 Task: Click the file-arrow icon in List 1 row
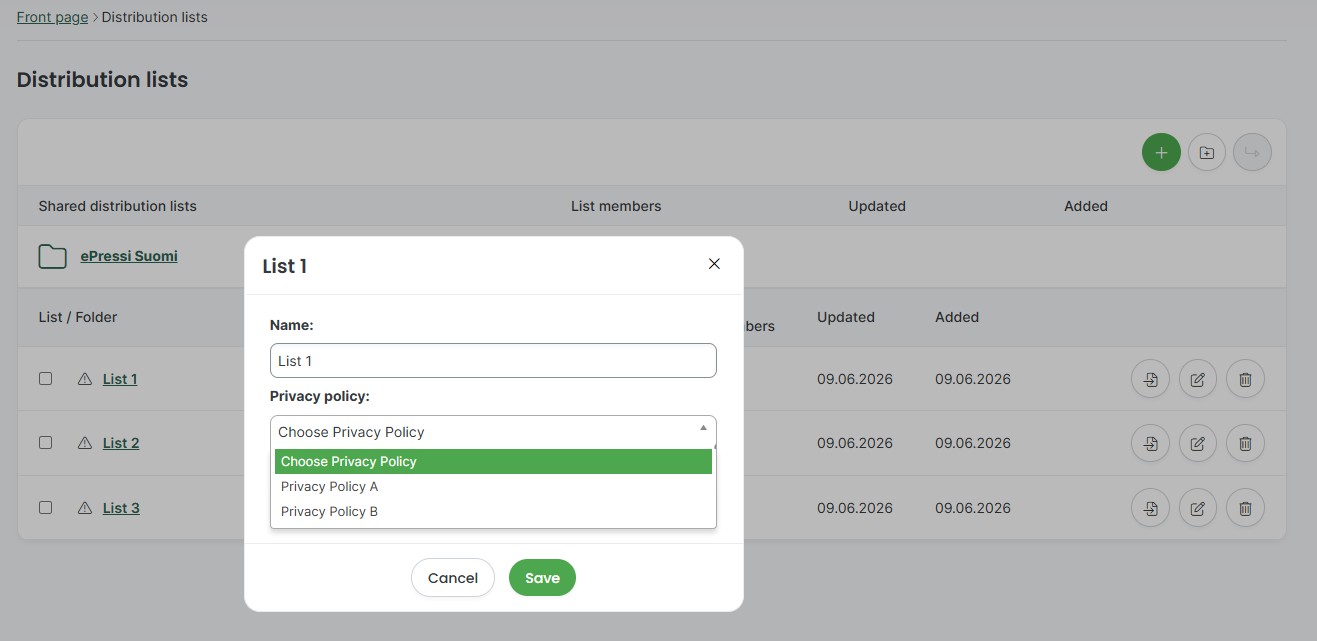pyautogui.click(x=1151, y=379)
